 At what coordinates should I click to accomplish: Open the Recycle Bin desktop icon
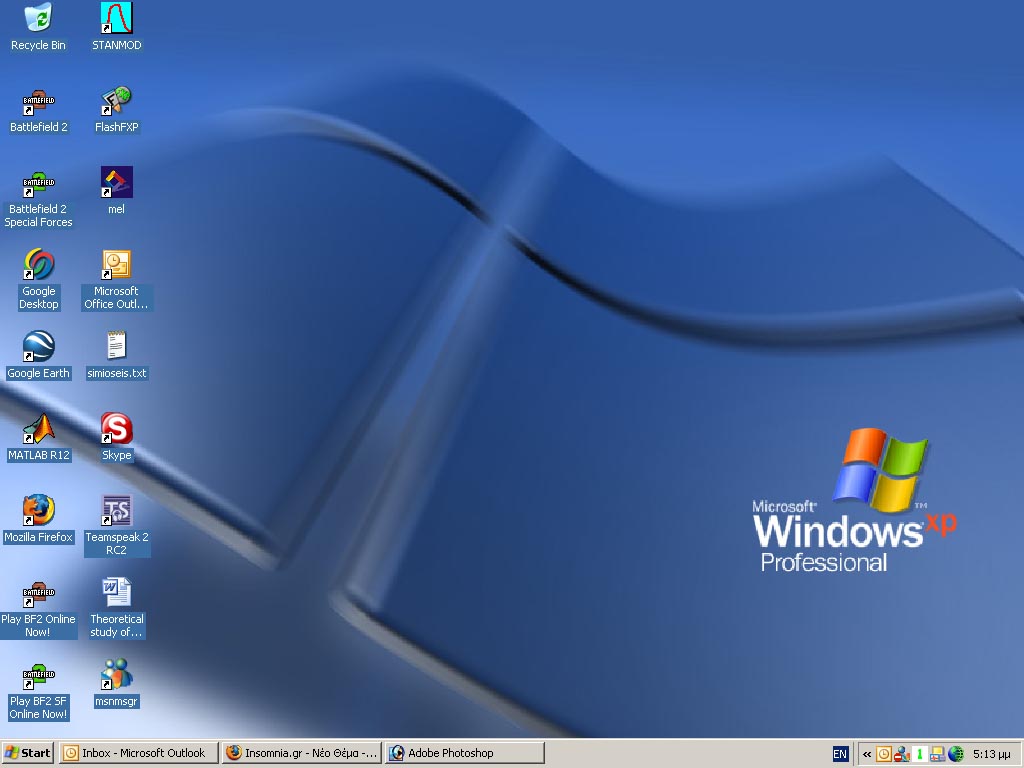[x=38, y=18]
